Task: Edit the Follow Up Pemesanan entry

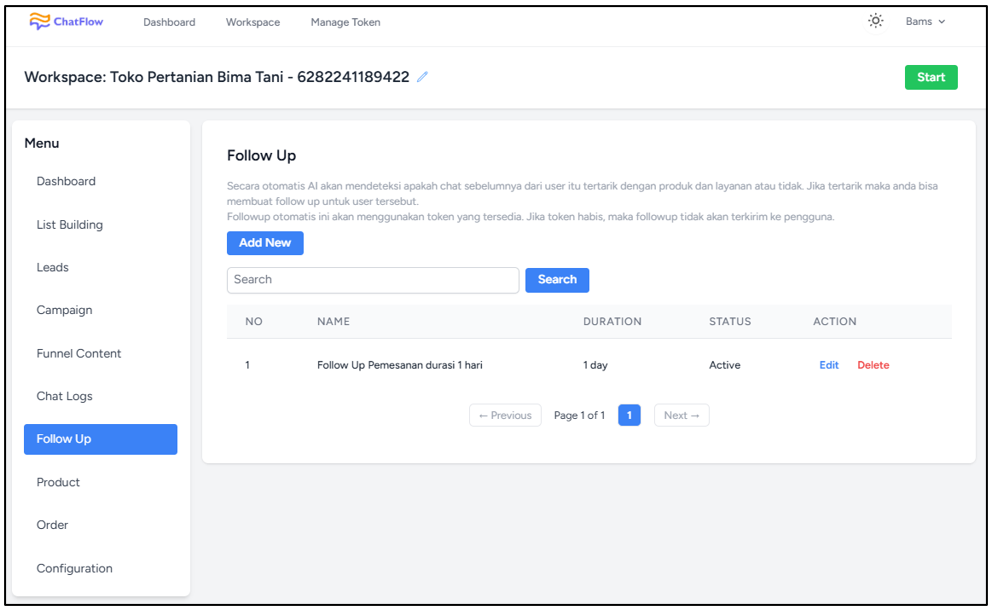Action: [x=829, y=365]
